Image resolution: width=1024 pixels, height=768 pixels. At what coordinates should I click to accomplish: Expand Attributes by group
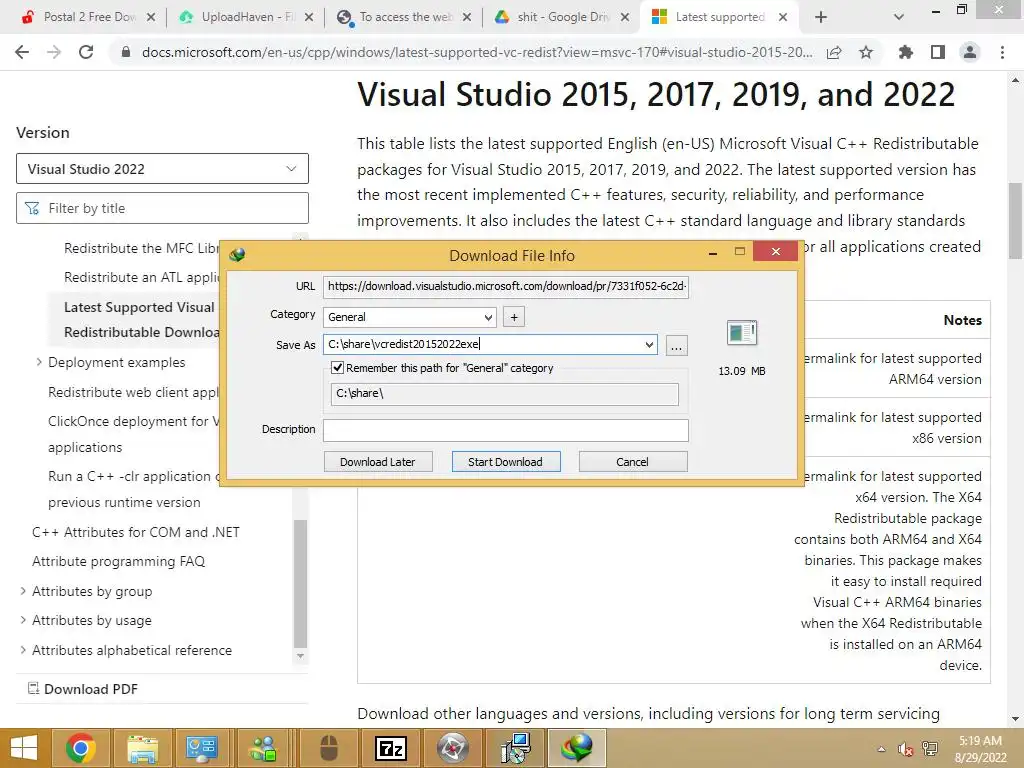click(x=23, y=590)
